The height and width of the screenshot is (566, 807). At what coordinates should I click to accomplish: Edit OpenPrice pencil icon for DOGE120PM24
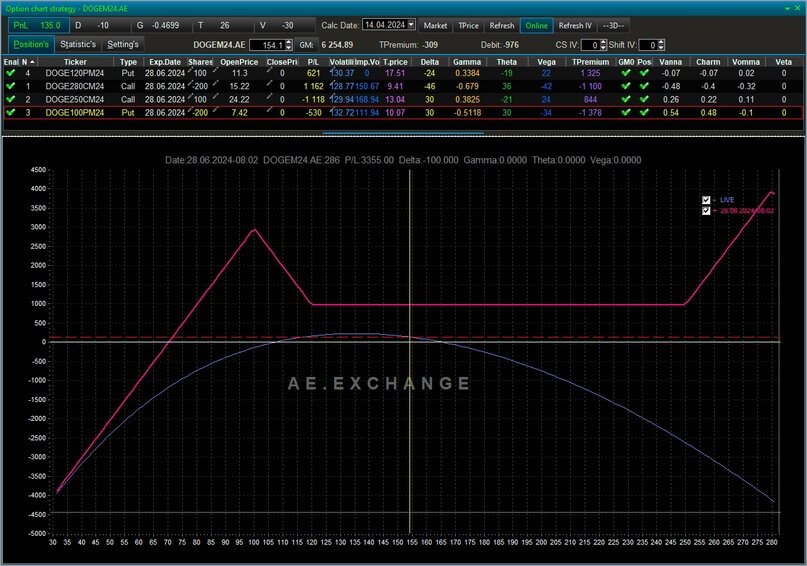point(216,69)
